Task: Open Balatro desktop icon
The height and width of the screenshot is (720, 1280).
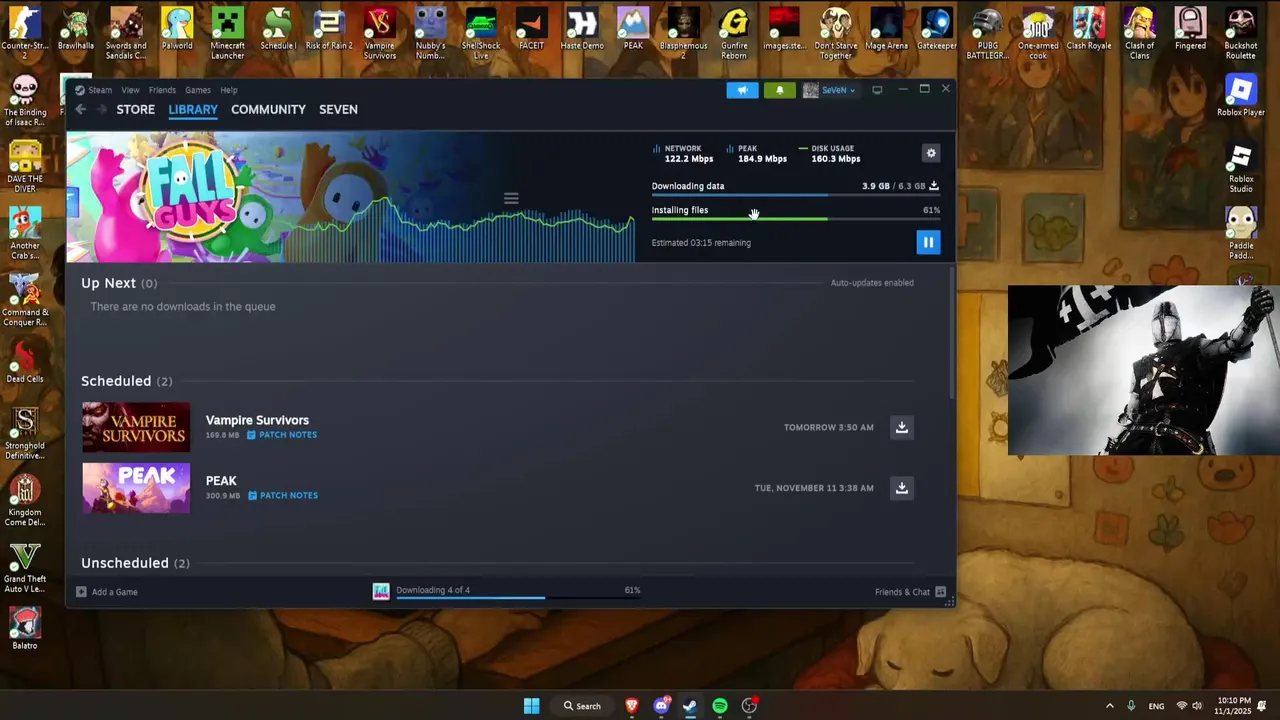Action: (25, 629)
